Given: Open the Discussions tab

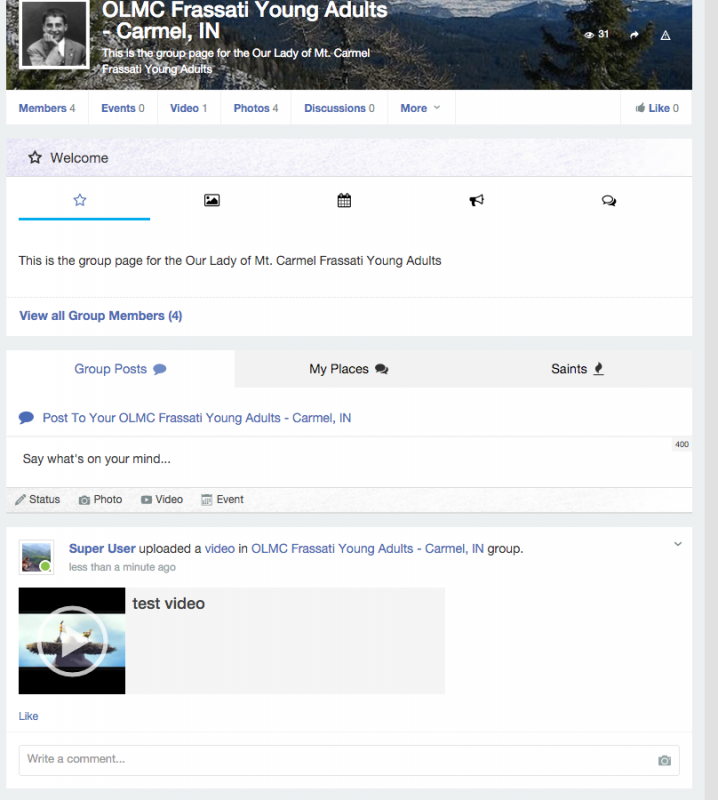Looking at the screenshot, I should pos(339,108).
